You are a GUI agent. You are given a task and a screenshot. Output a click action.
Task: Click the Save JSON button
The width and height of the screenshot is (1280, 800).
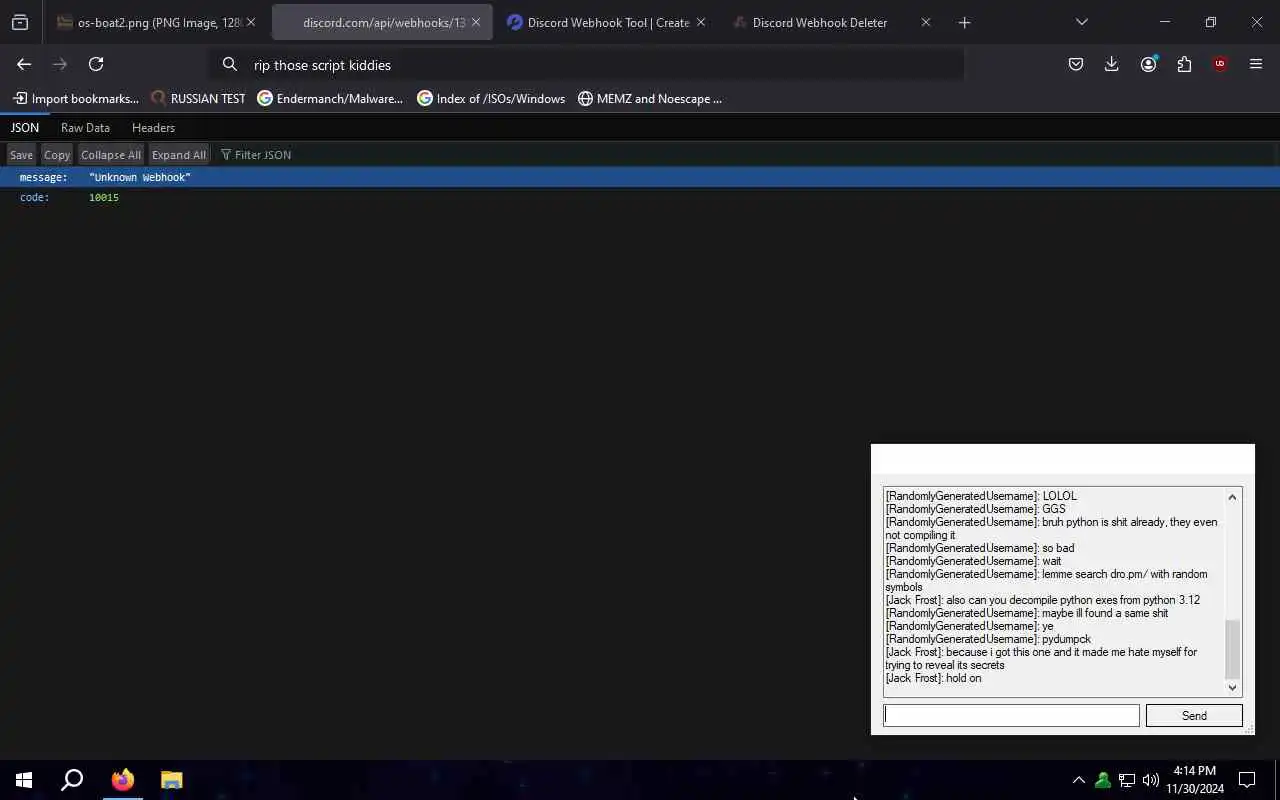coord(21,154)
